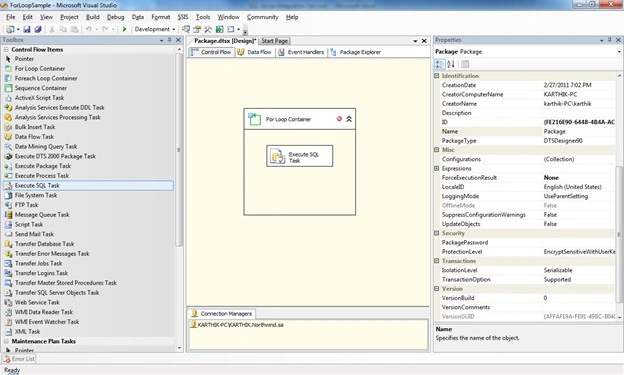
Task: Select the Execute Process Task toolbox item
Action: coord(42,176)
